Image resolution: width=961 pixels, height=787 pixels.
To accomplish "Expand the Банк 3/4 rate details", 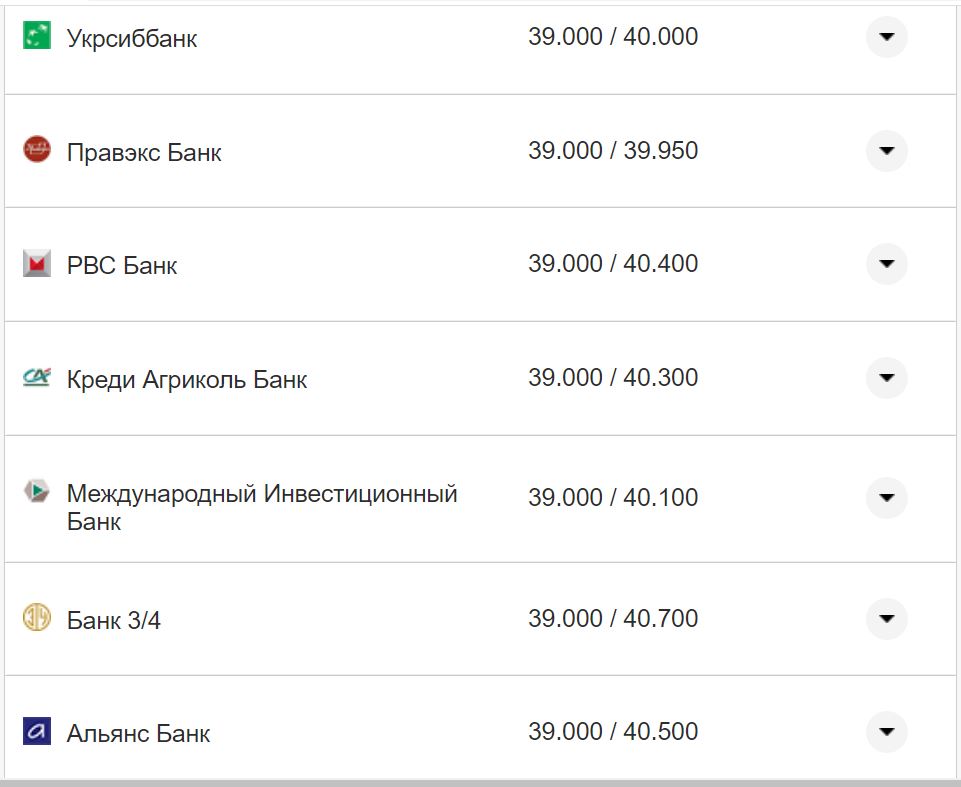I will [886, 619].
